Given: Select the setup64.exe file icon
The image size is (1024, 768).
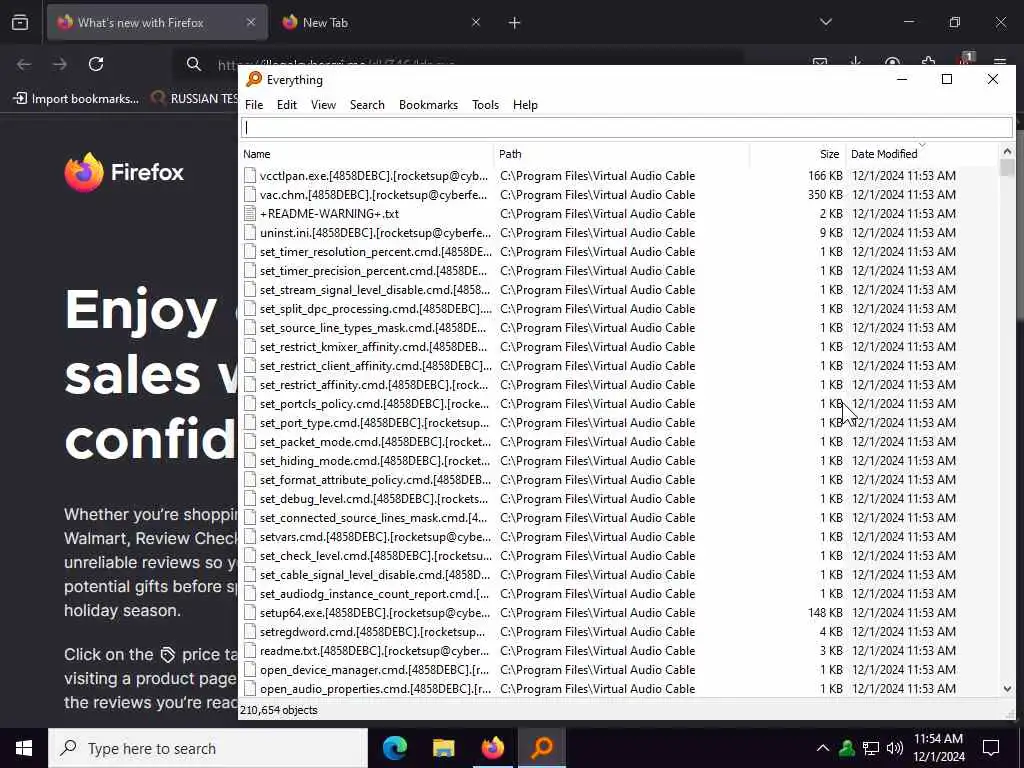Looking at the screenshot, I should 249,613.
